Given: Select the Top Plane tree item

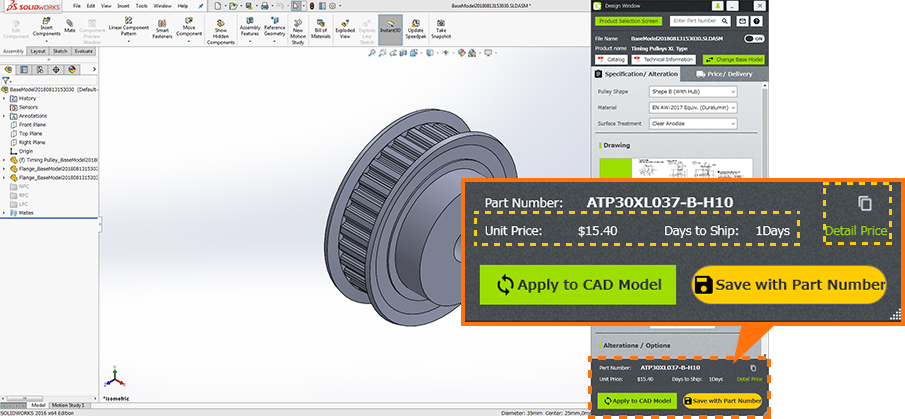Looking at the screenshot, I should [27, 133].
